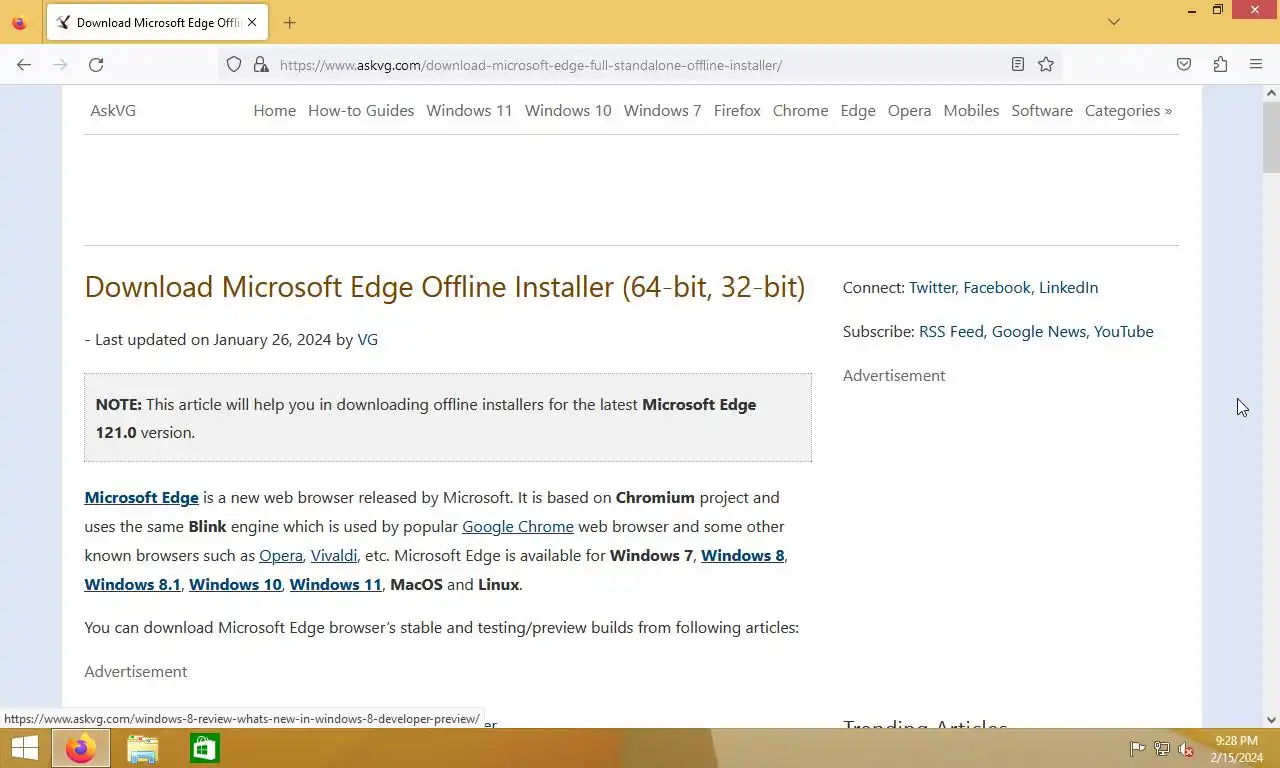Open bold Microsoft Edge article link

coord(141,498)
